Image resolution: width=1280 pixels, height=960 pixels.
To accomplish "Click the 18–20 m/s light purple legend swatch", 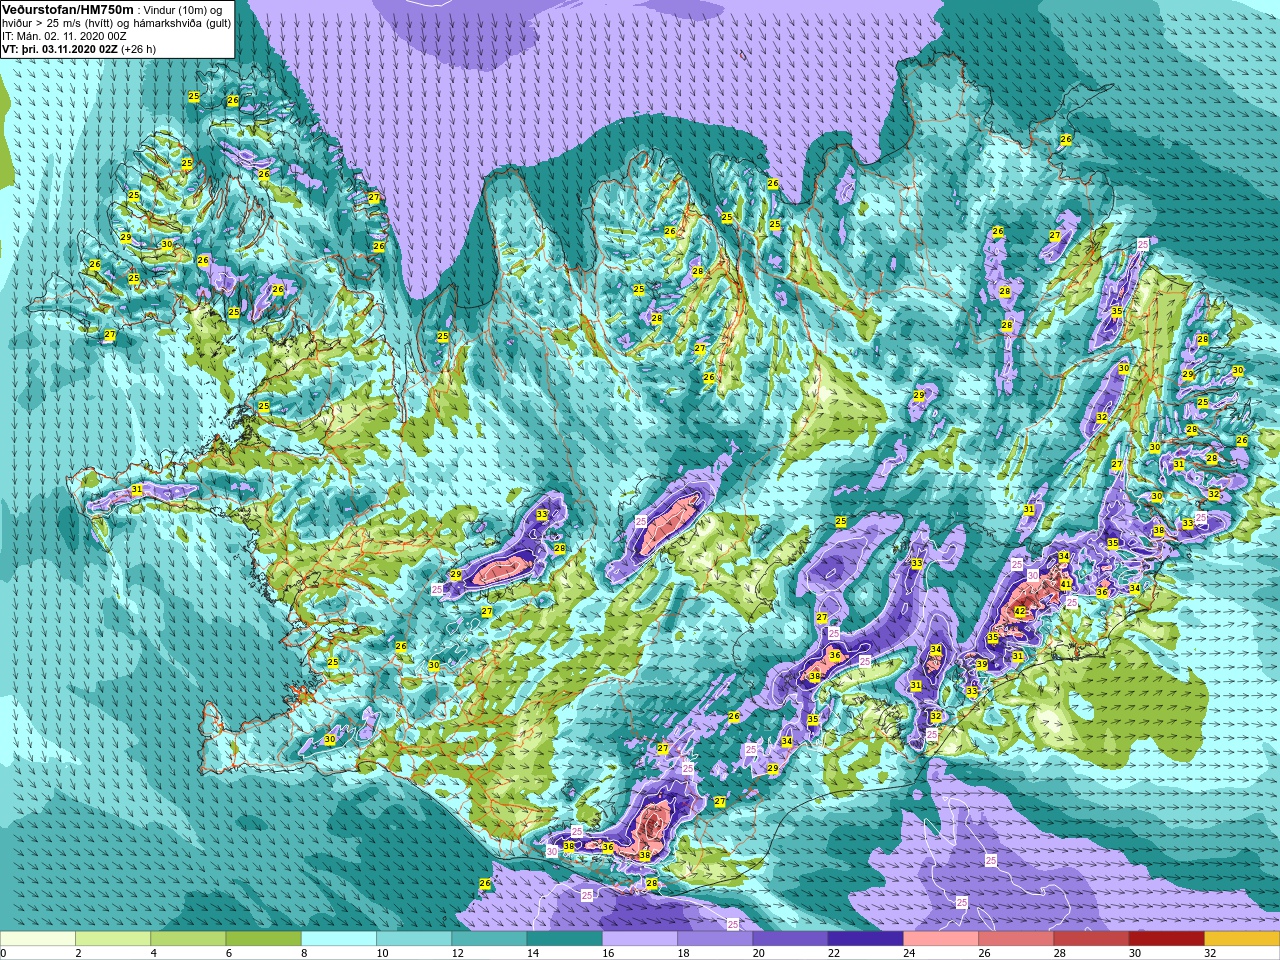I will [x=715, y=939].
